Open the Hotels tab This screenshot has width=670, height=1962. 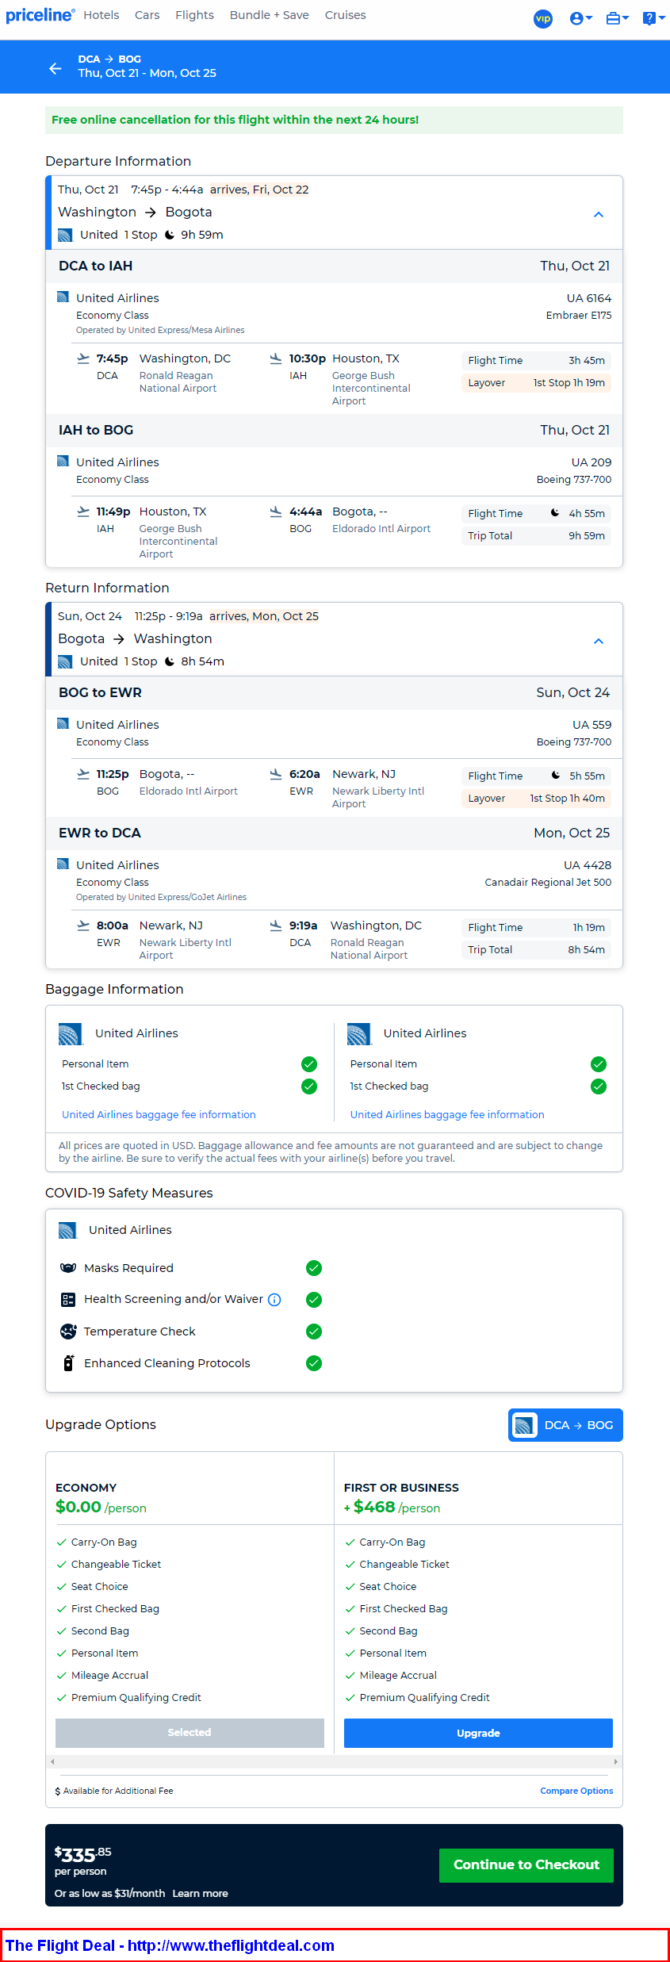(101, 15)
